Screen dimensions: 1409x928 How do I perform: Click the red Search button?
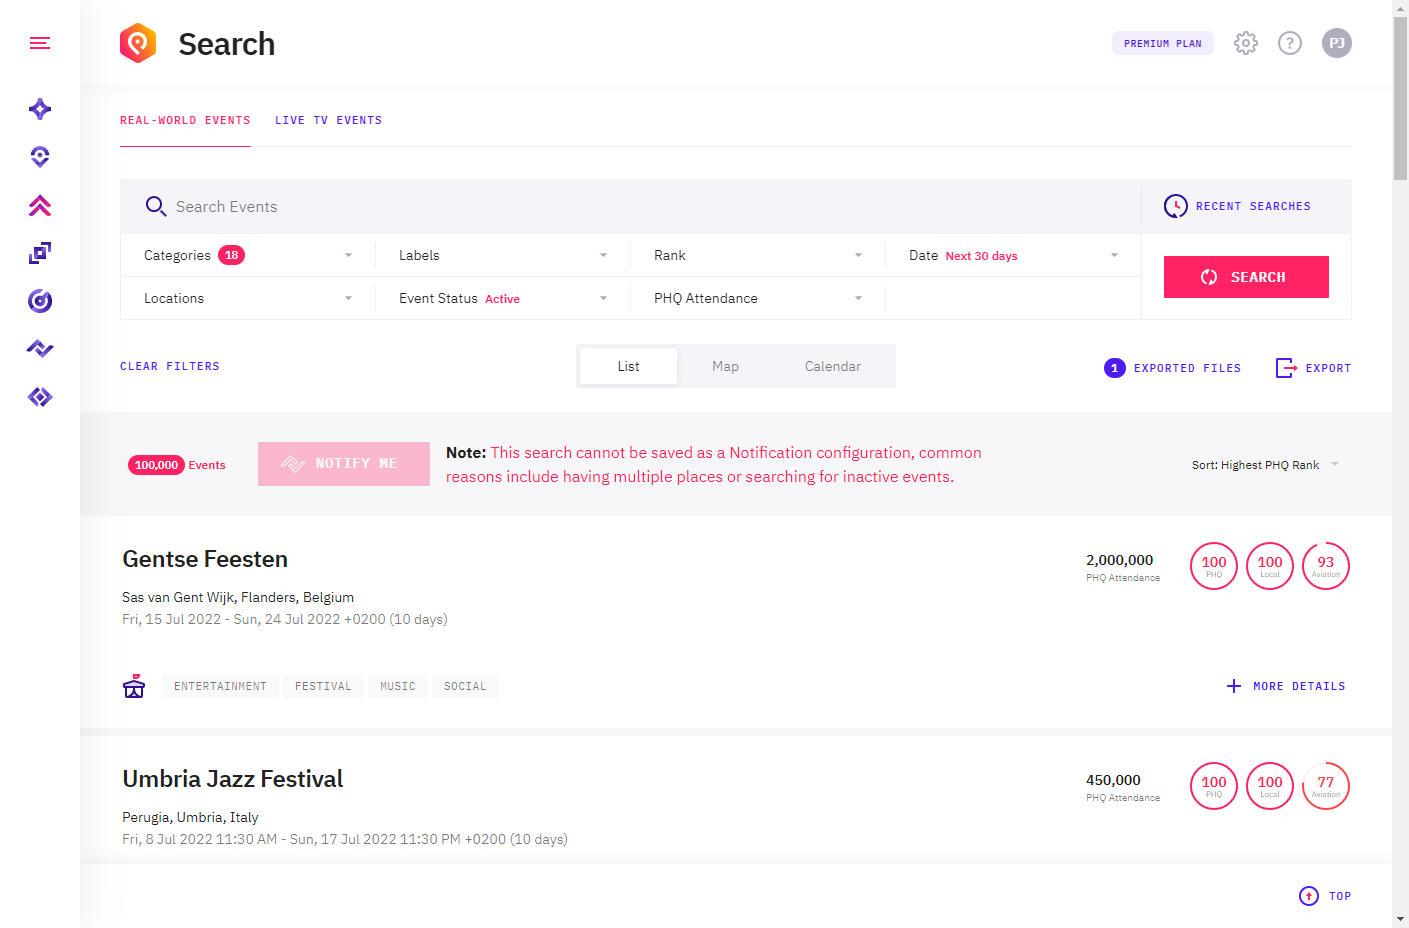coord(1245,277)
